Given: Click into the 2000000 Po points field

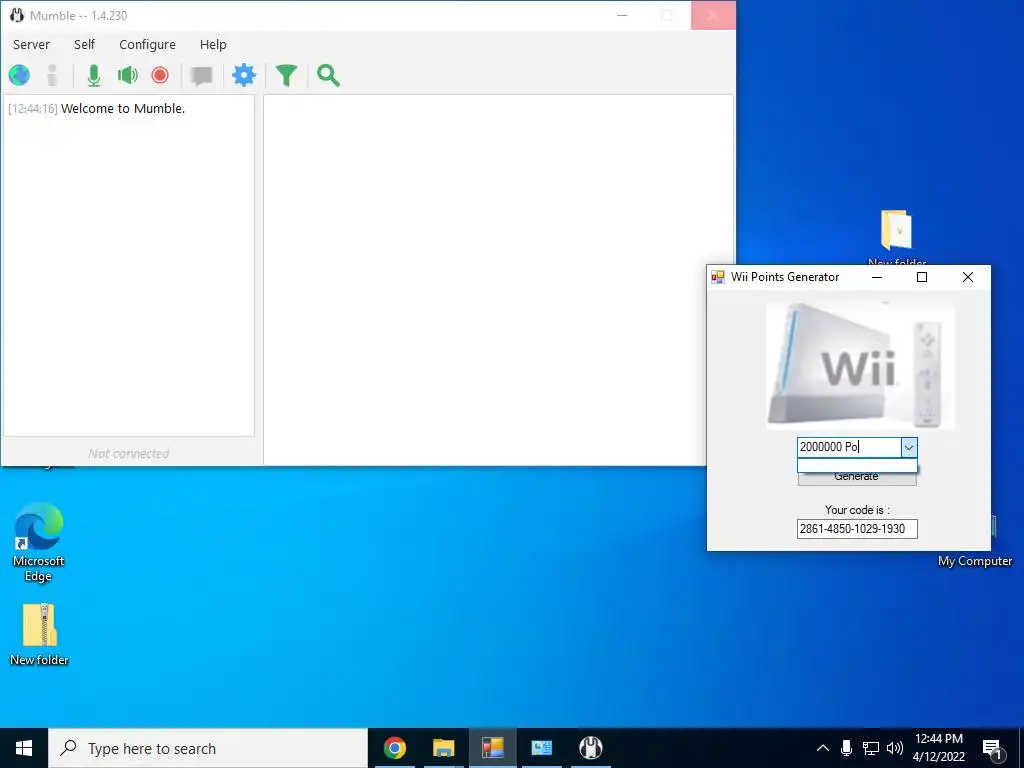Looking at the screenshot, I should coord(849,447).
